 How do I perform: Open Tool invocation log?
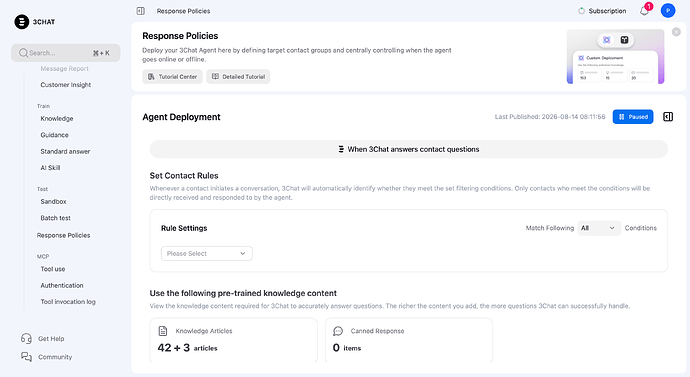click(x=68, y=302)
